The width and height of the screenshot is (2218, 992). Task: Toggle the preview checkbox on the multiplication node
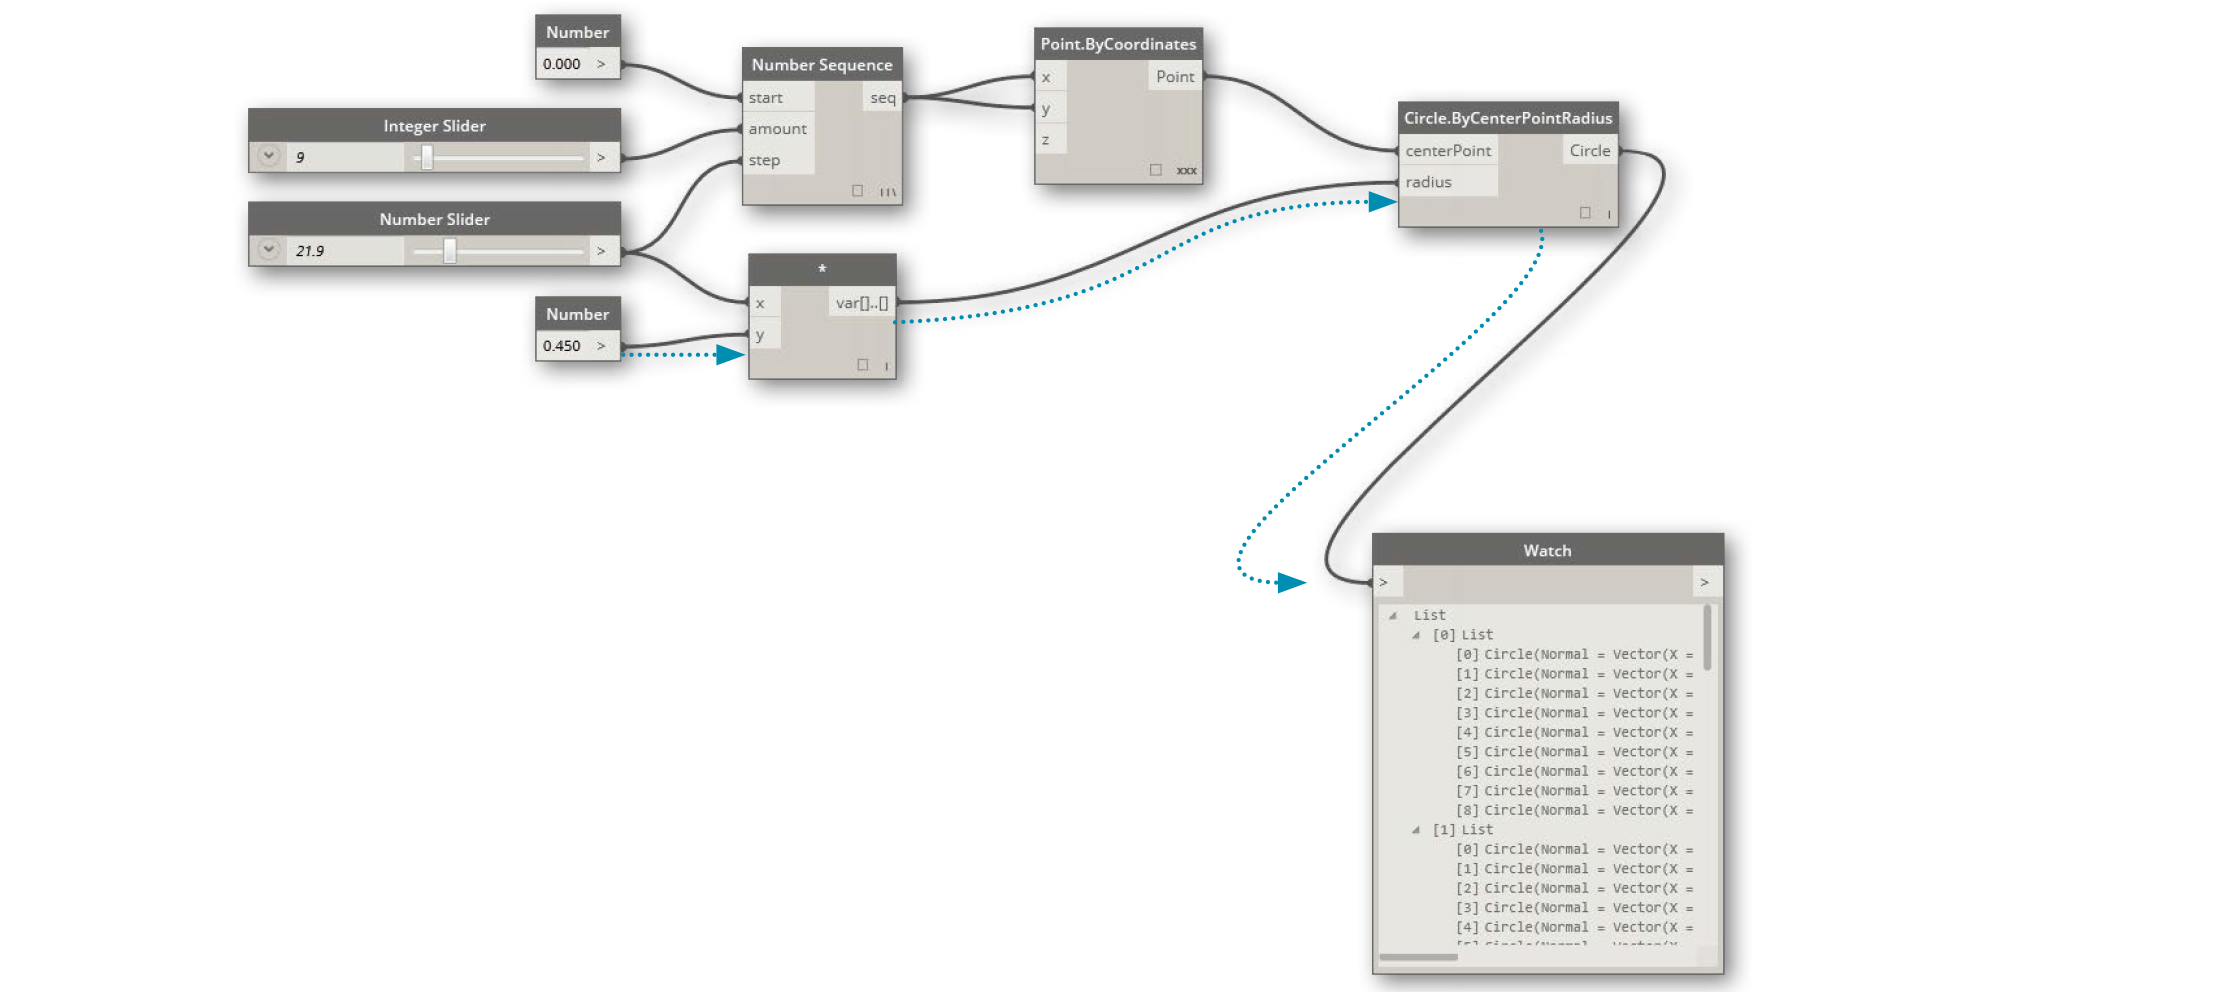862,364
